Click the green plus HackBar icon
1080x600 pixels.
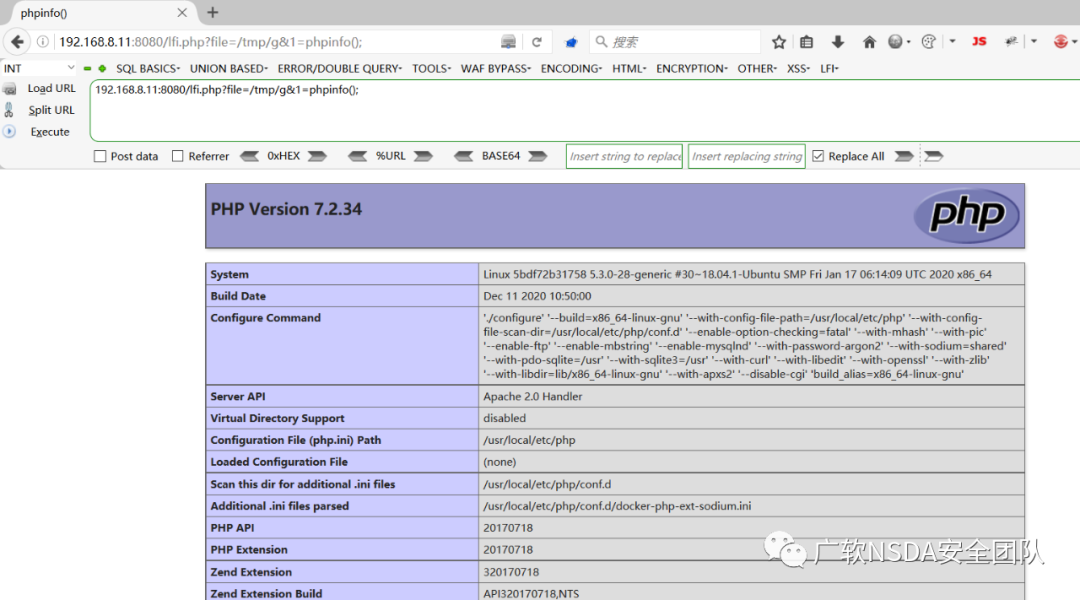[102, 68]
